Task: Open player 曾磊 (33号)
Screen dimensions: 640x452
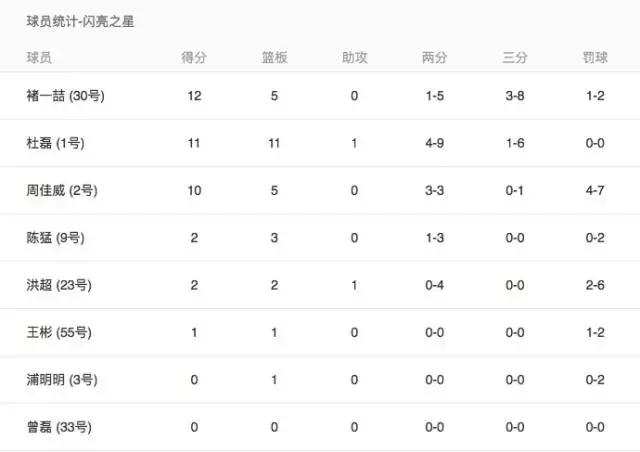Action: tap(58, 427)
